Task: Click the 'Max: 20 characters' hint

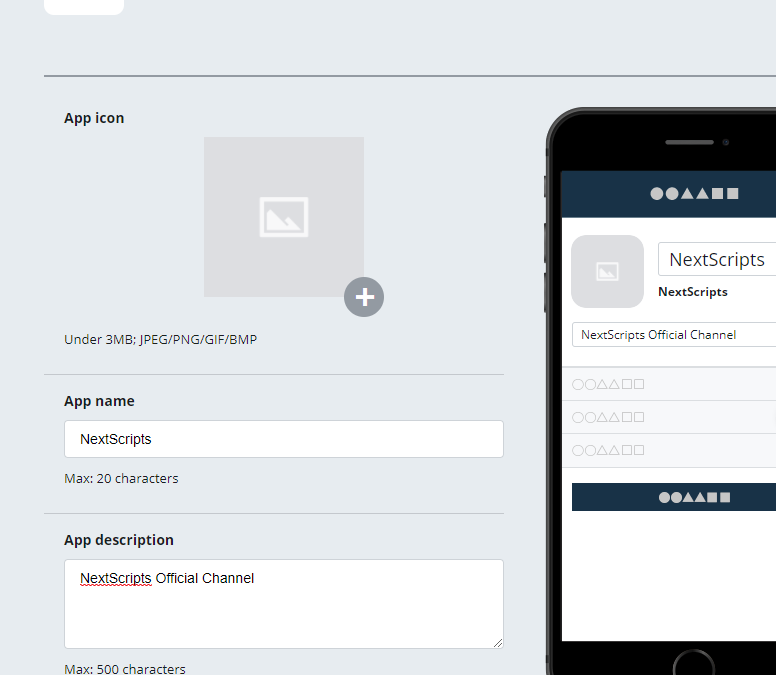Action: click(121, 479)
